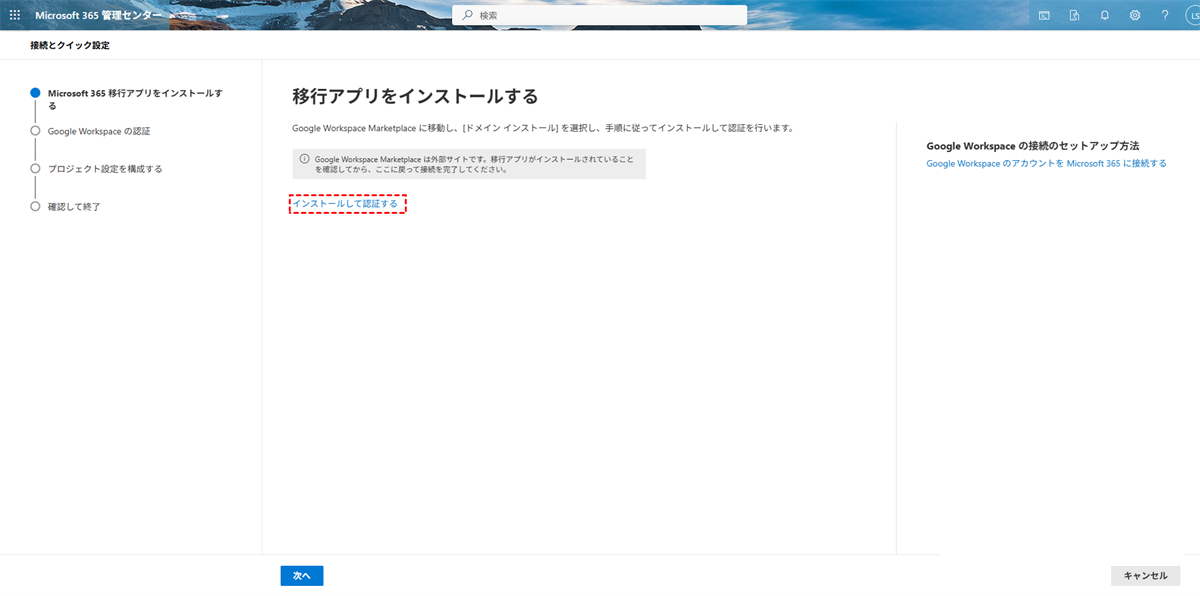Click step circle beside Google Workspace の認証

[x=35, y=130]
